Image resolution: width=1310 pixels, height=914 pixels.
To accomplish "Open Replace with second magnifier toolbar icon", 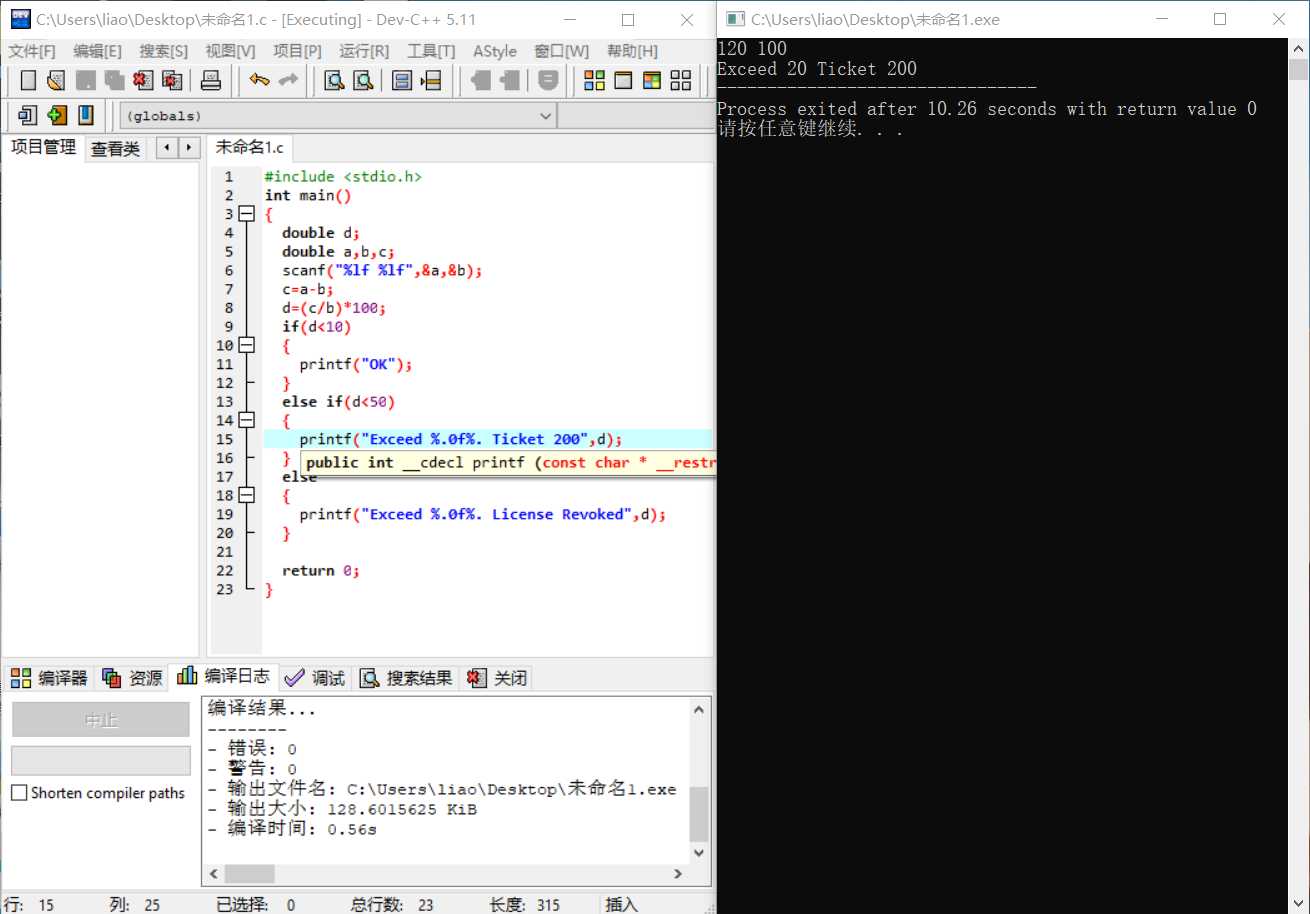I will (x=363, y=80).
